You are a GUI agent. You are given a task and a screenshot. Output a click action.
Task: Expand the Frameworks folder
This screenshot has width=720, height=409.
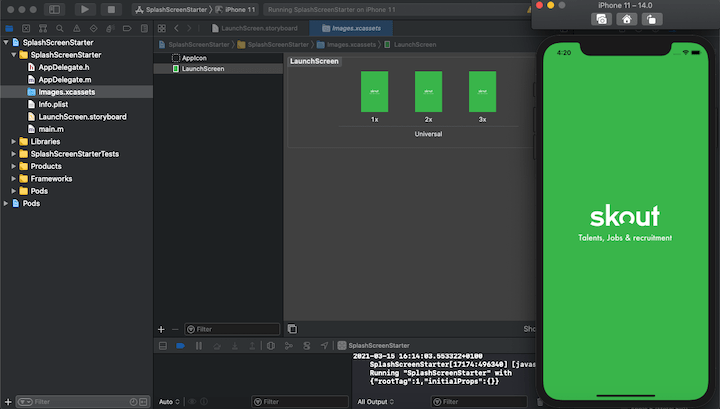[x=14, y=179]
